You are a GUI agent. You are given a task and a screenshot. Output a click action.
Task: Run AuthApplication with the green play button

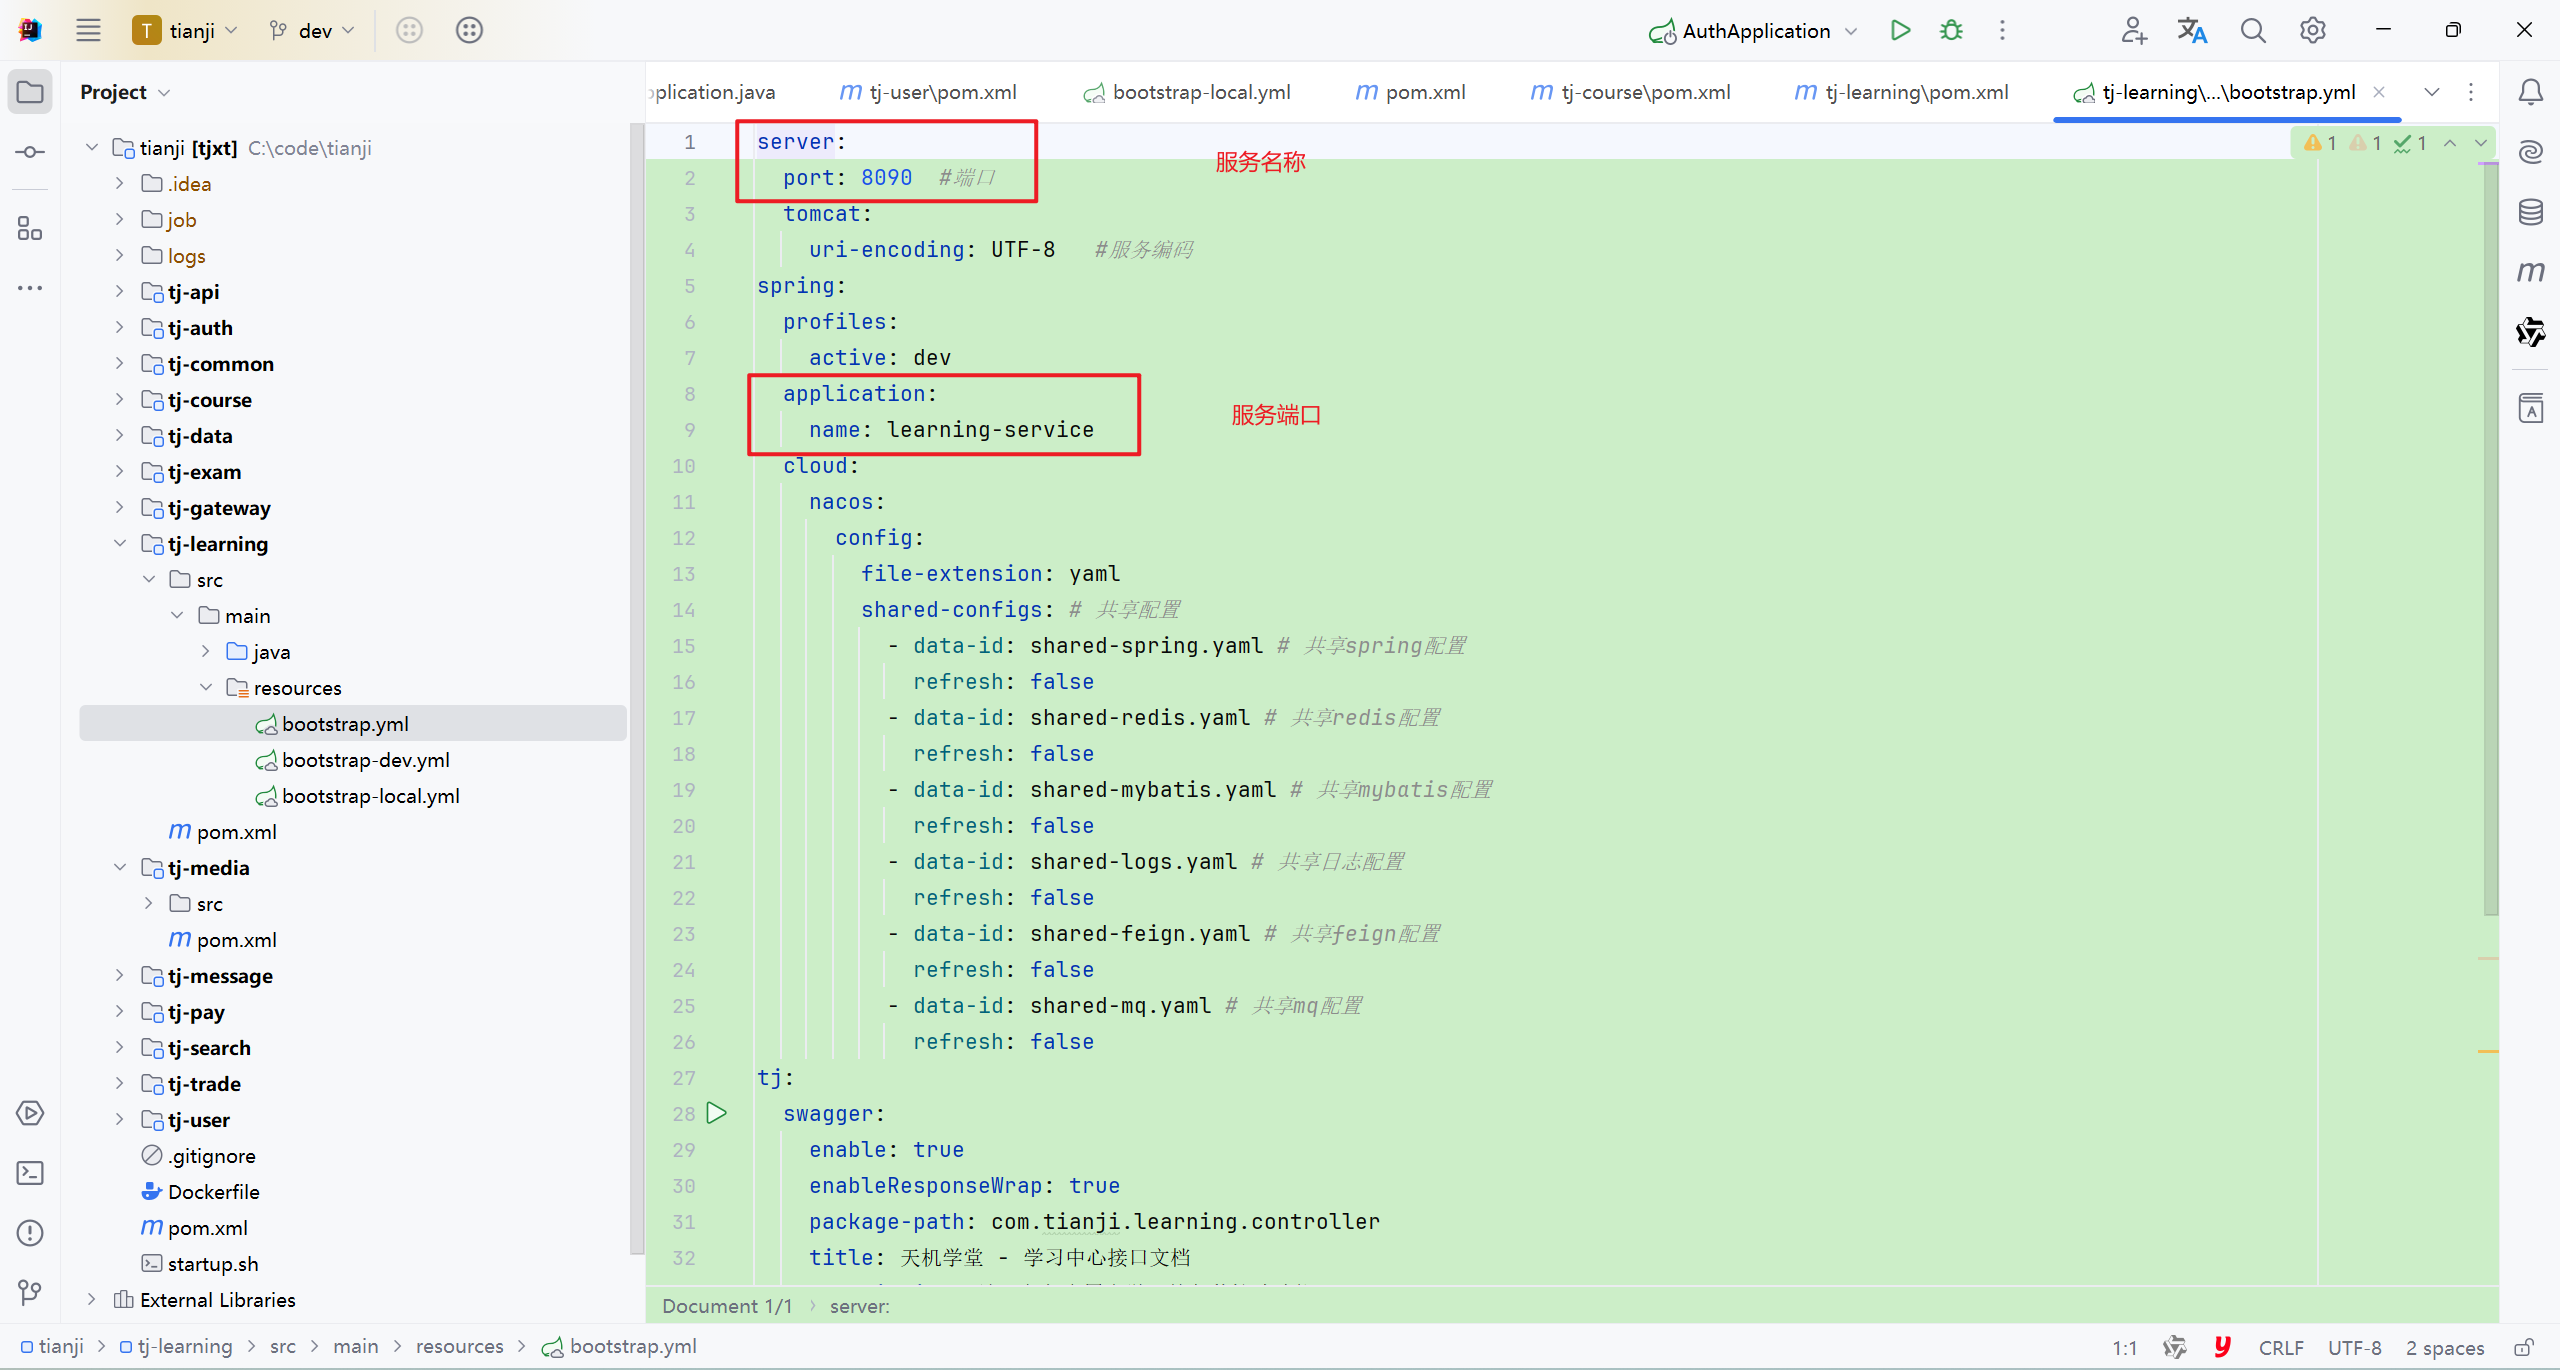tap(1900, 30)
